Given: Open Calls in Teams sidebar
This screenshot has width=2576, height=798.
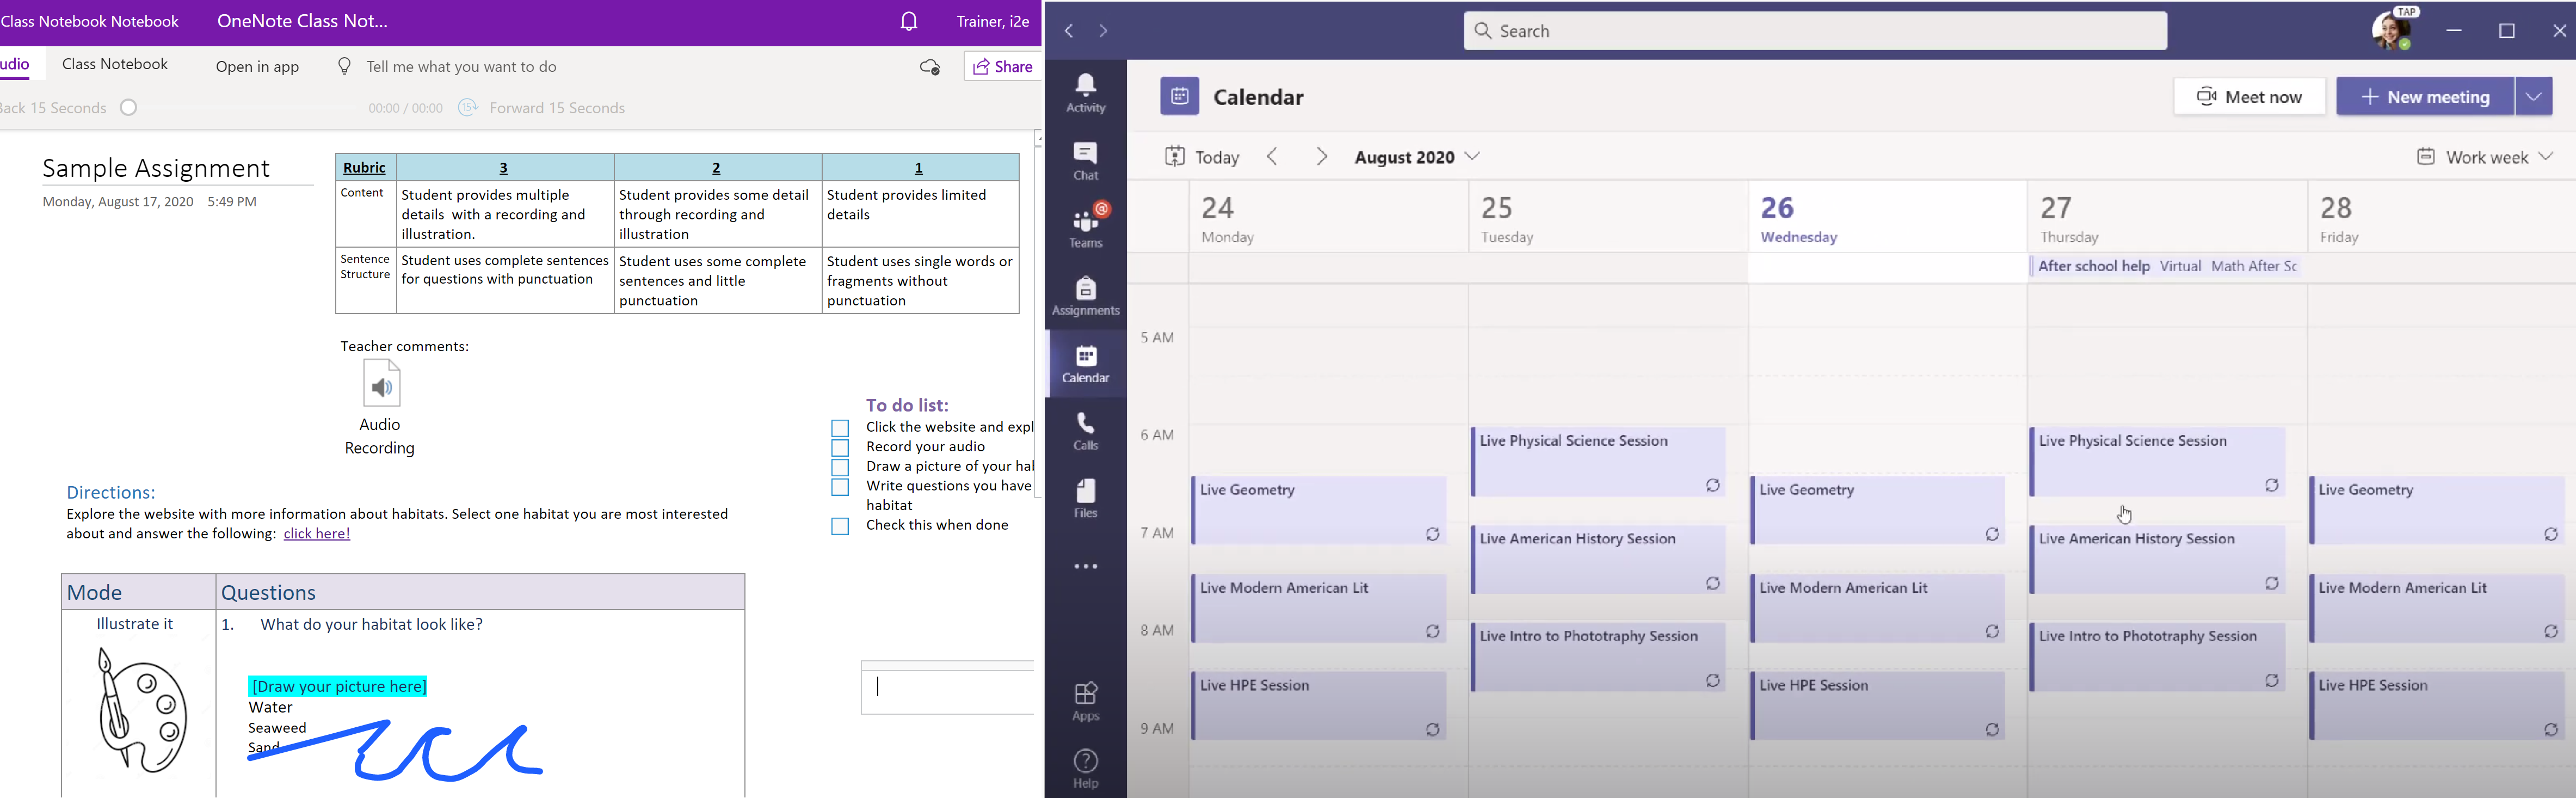Looking at the screenshot, I should (x=1085, y=431).
